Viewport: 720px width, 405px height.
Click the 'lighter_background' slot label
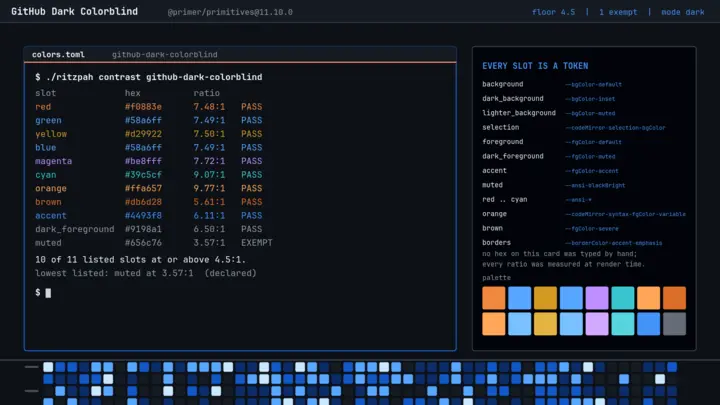[x=519, y=113]
